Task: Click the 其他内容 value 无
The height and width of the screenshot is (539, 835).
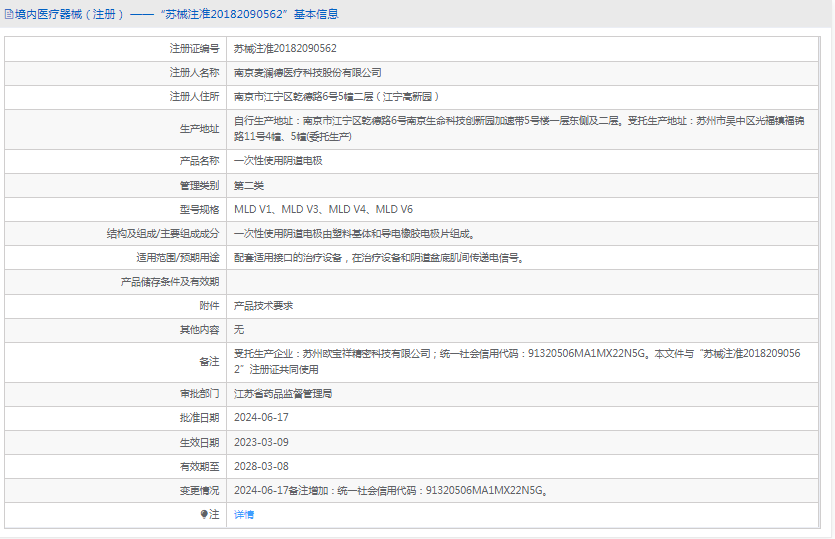Action: click(x=239, y=330)
